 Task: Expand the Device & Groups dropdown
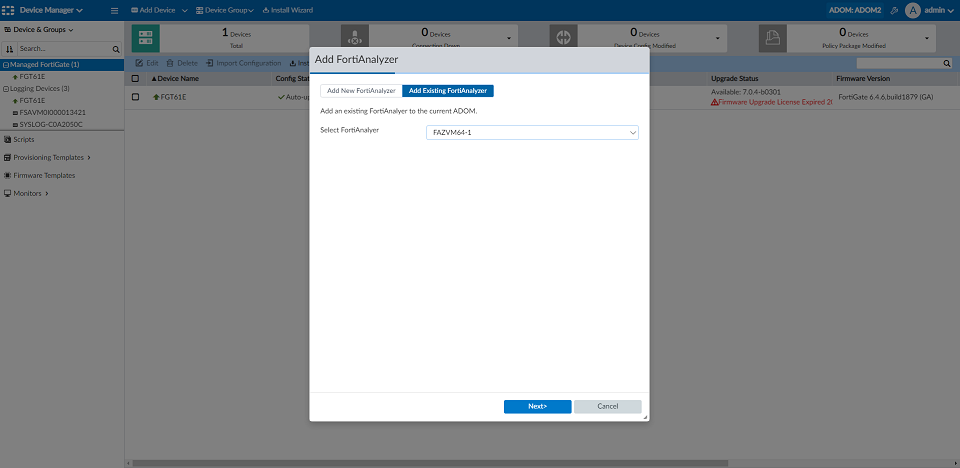(x=39, y=29)
